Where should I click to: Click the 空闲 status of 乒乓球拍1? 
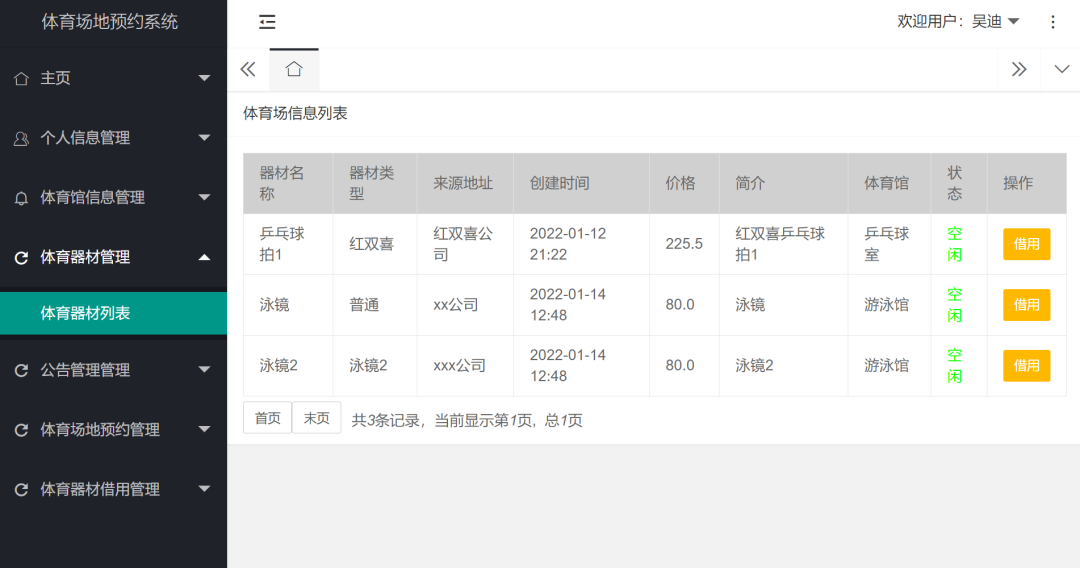click(x=955, y=244)
